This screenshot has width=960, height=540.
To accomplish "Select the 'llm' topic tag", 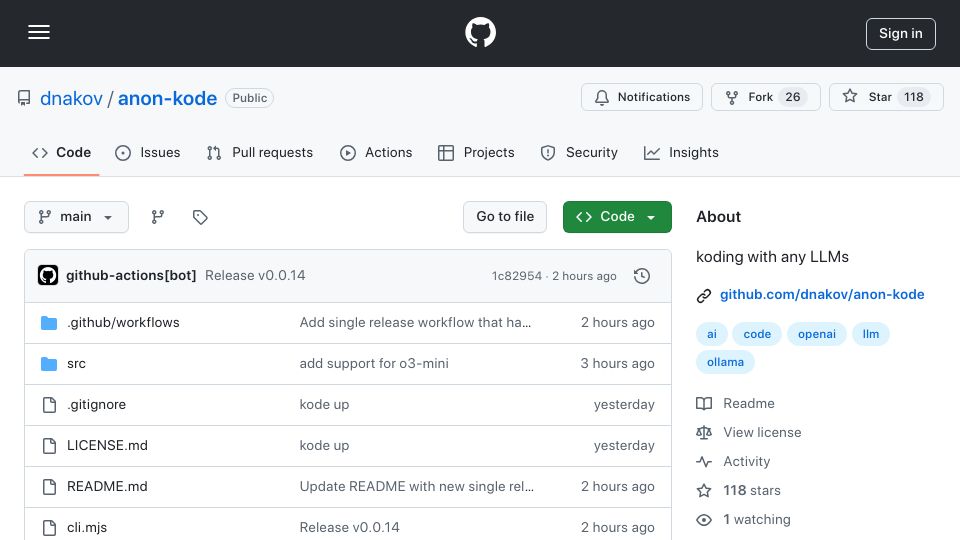I will point(870,334).
